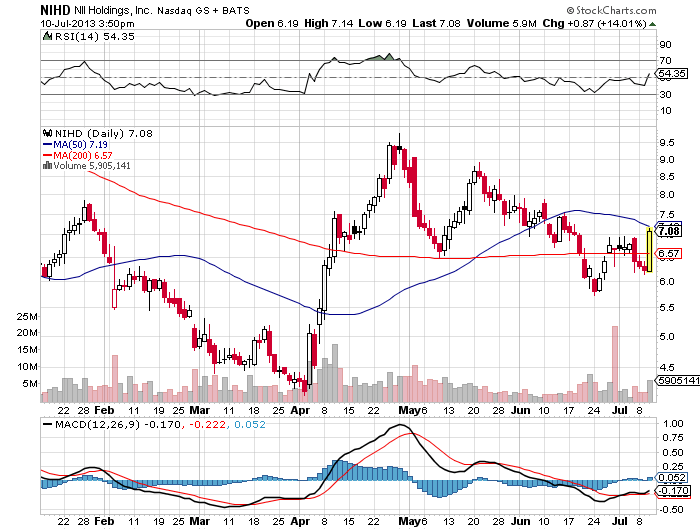
Task: Click the May label on price chart axis
Action: pyautogui.click(x=409, y=410)
